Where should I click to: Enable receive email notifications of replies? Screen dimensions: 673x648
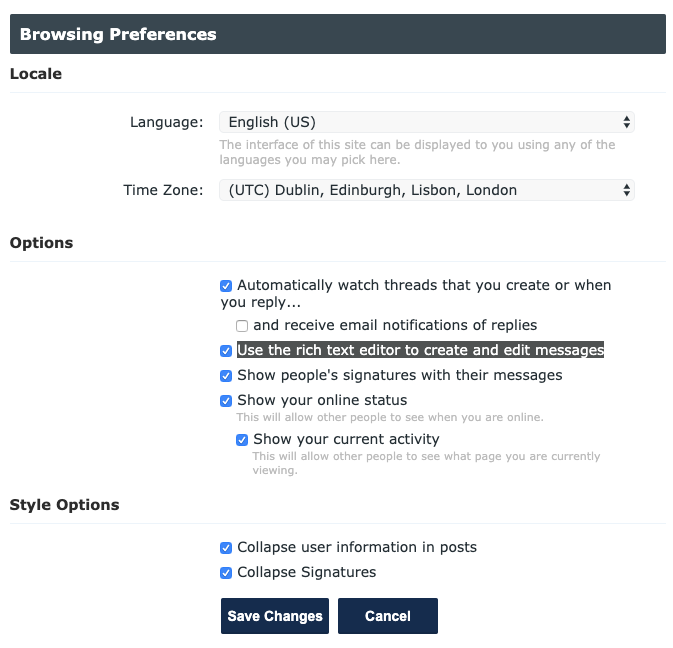click(x=242, y=326)
